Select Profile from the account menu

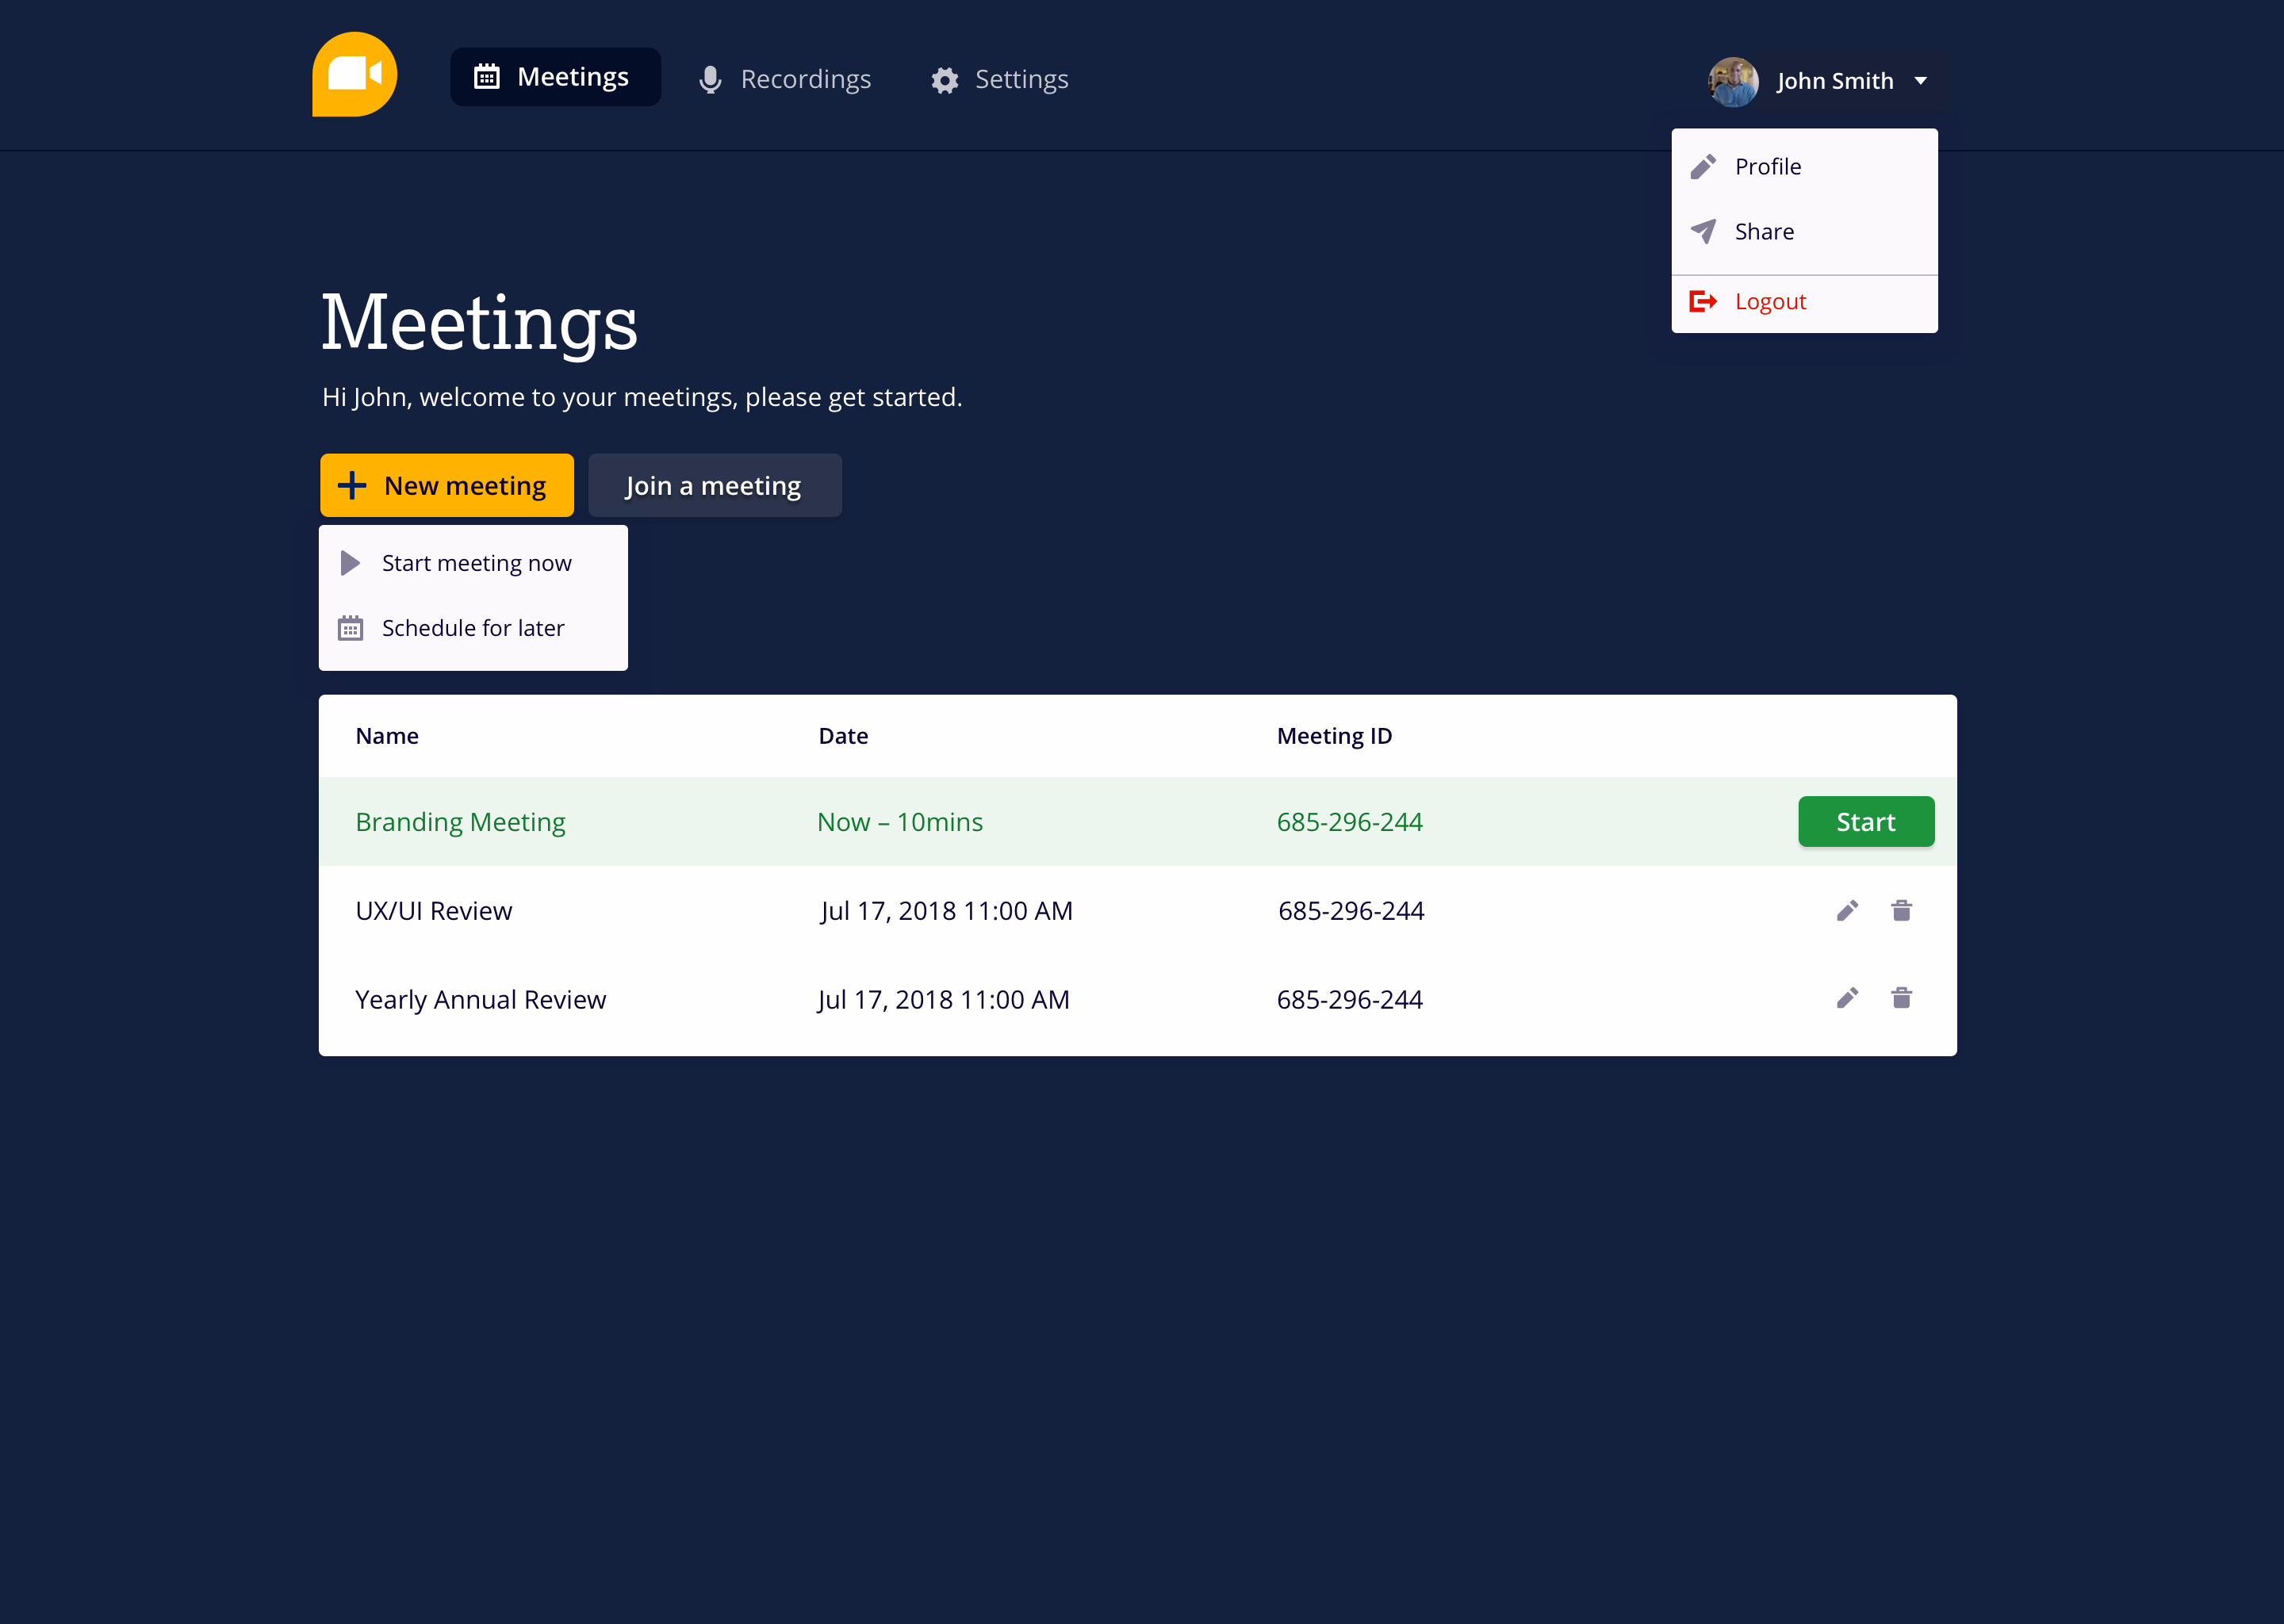(x=1767, y=166)
